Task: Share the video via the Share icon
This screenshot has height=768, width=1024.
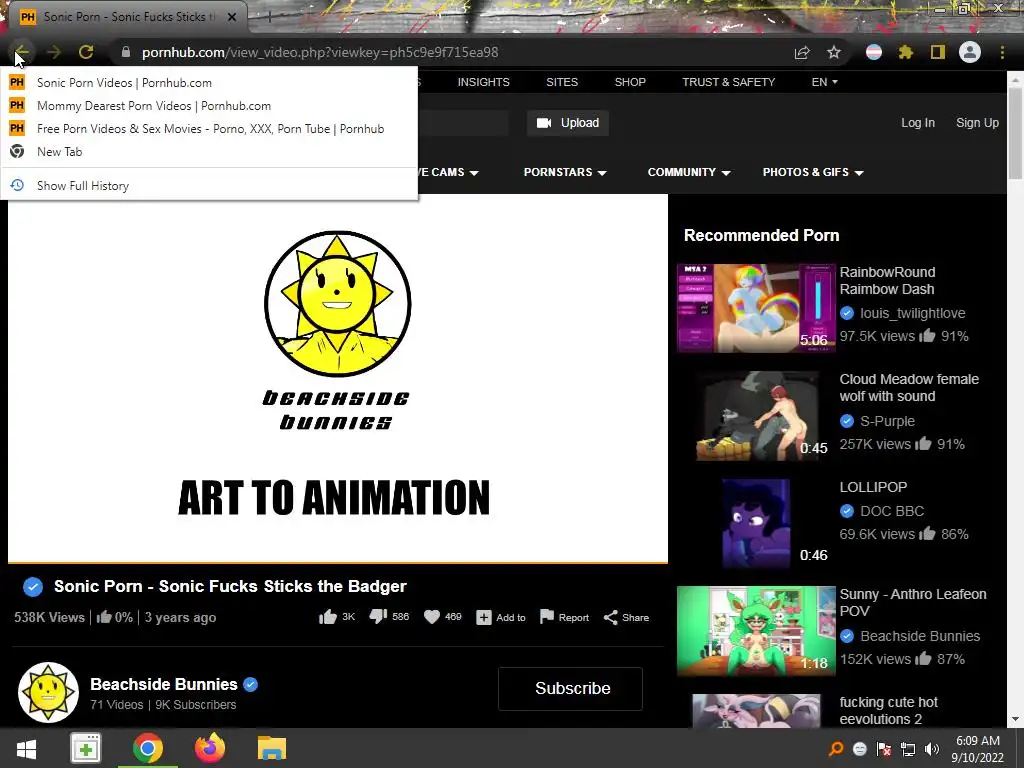Action: 611,617
